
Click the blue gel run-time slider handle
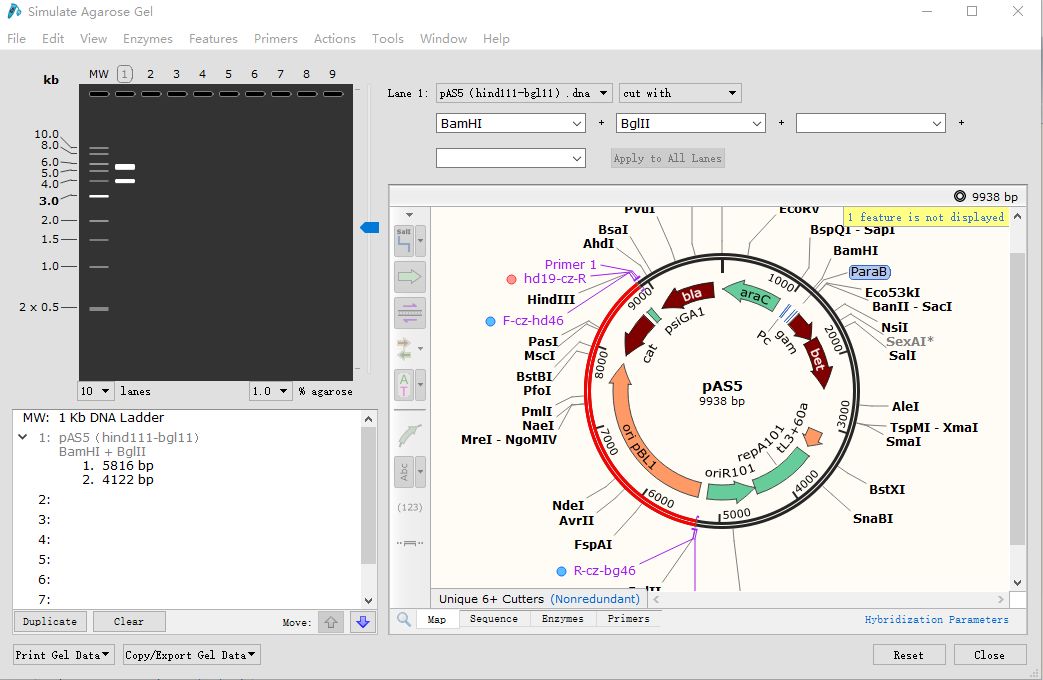[370, 228]
